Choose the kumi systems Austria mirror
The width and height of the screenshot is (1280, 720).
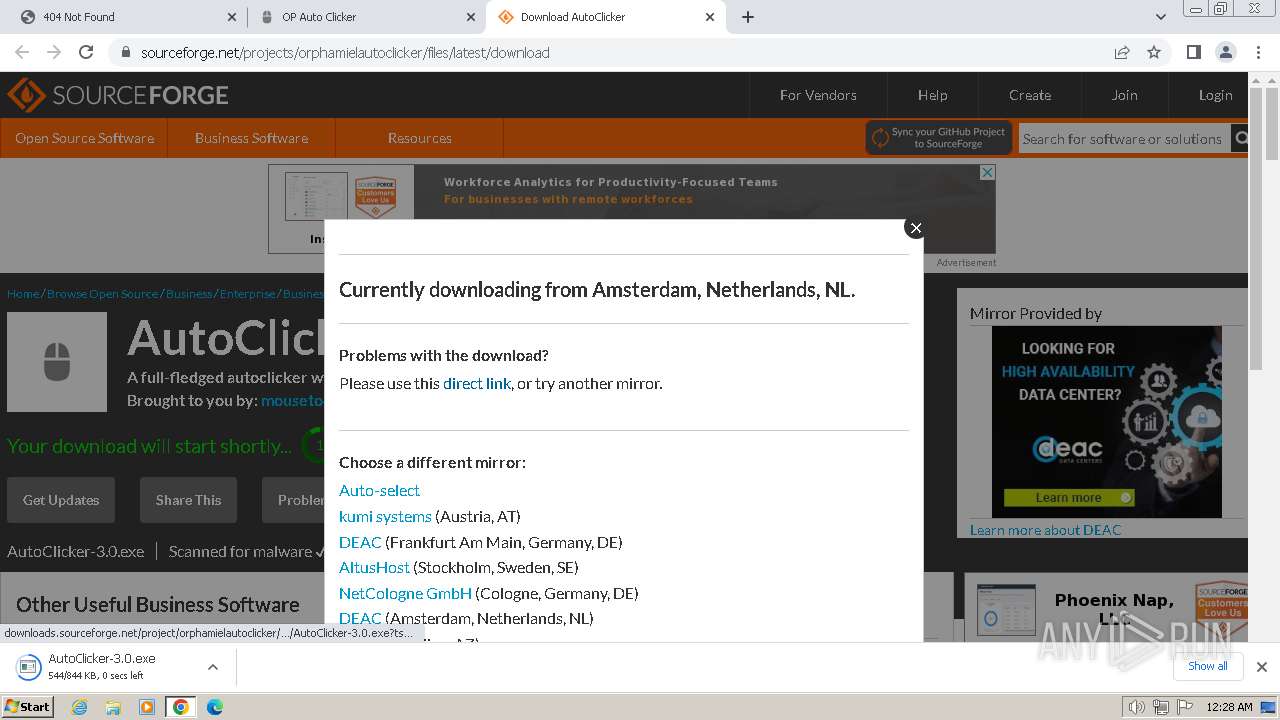(385, 516)
